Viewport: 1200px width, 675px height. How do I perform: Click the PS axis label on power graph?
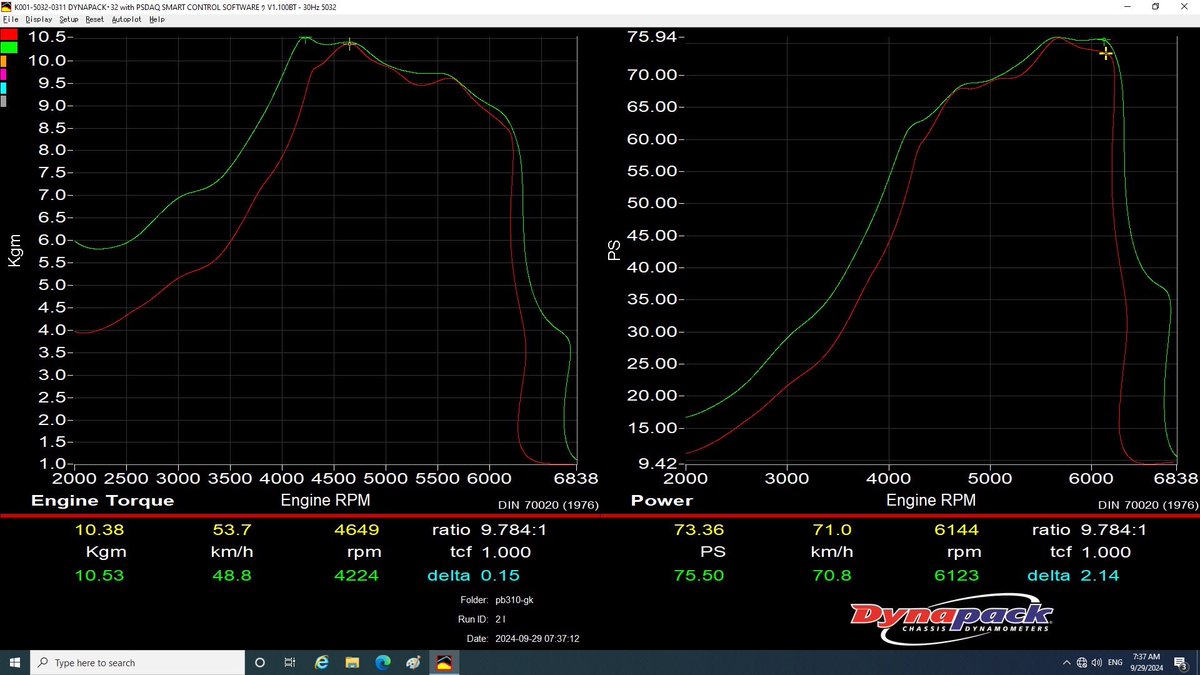tap(614, 250)
